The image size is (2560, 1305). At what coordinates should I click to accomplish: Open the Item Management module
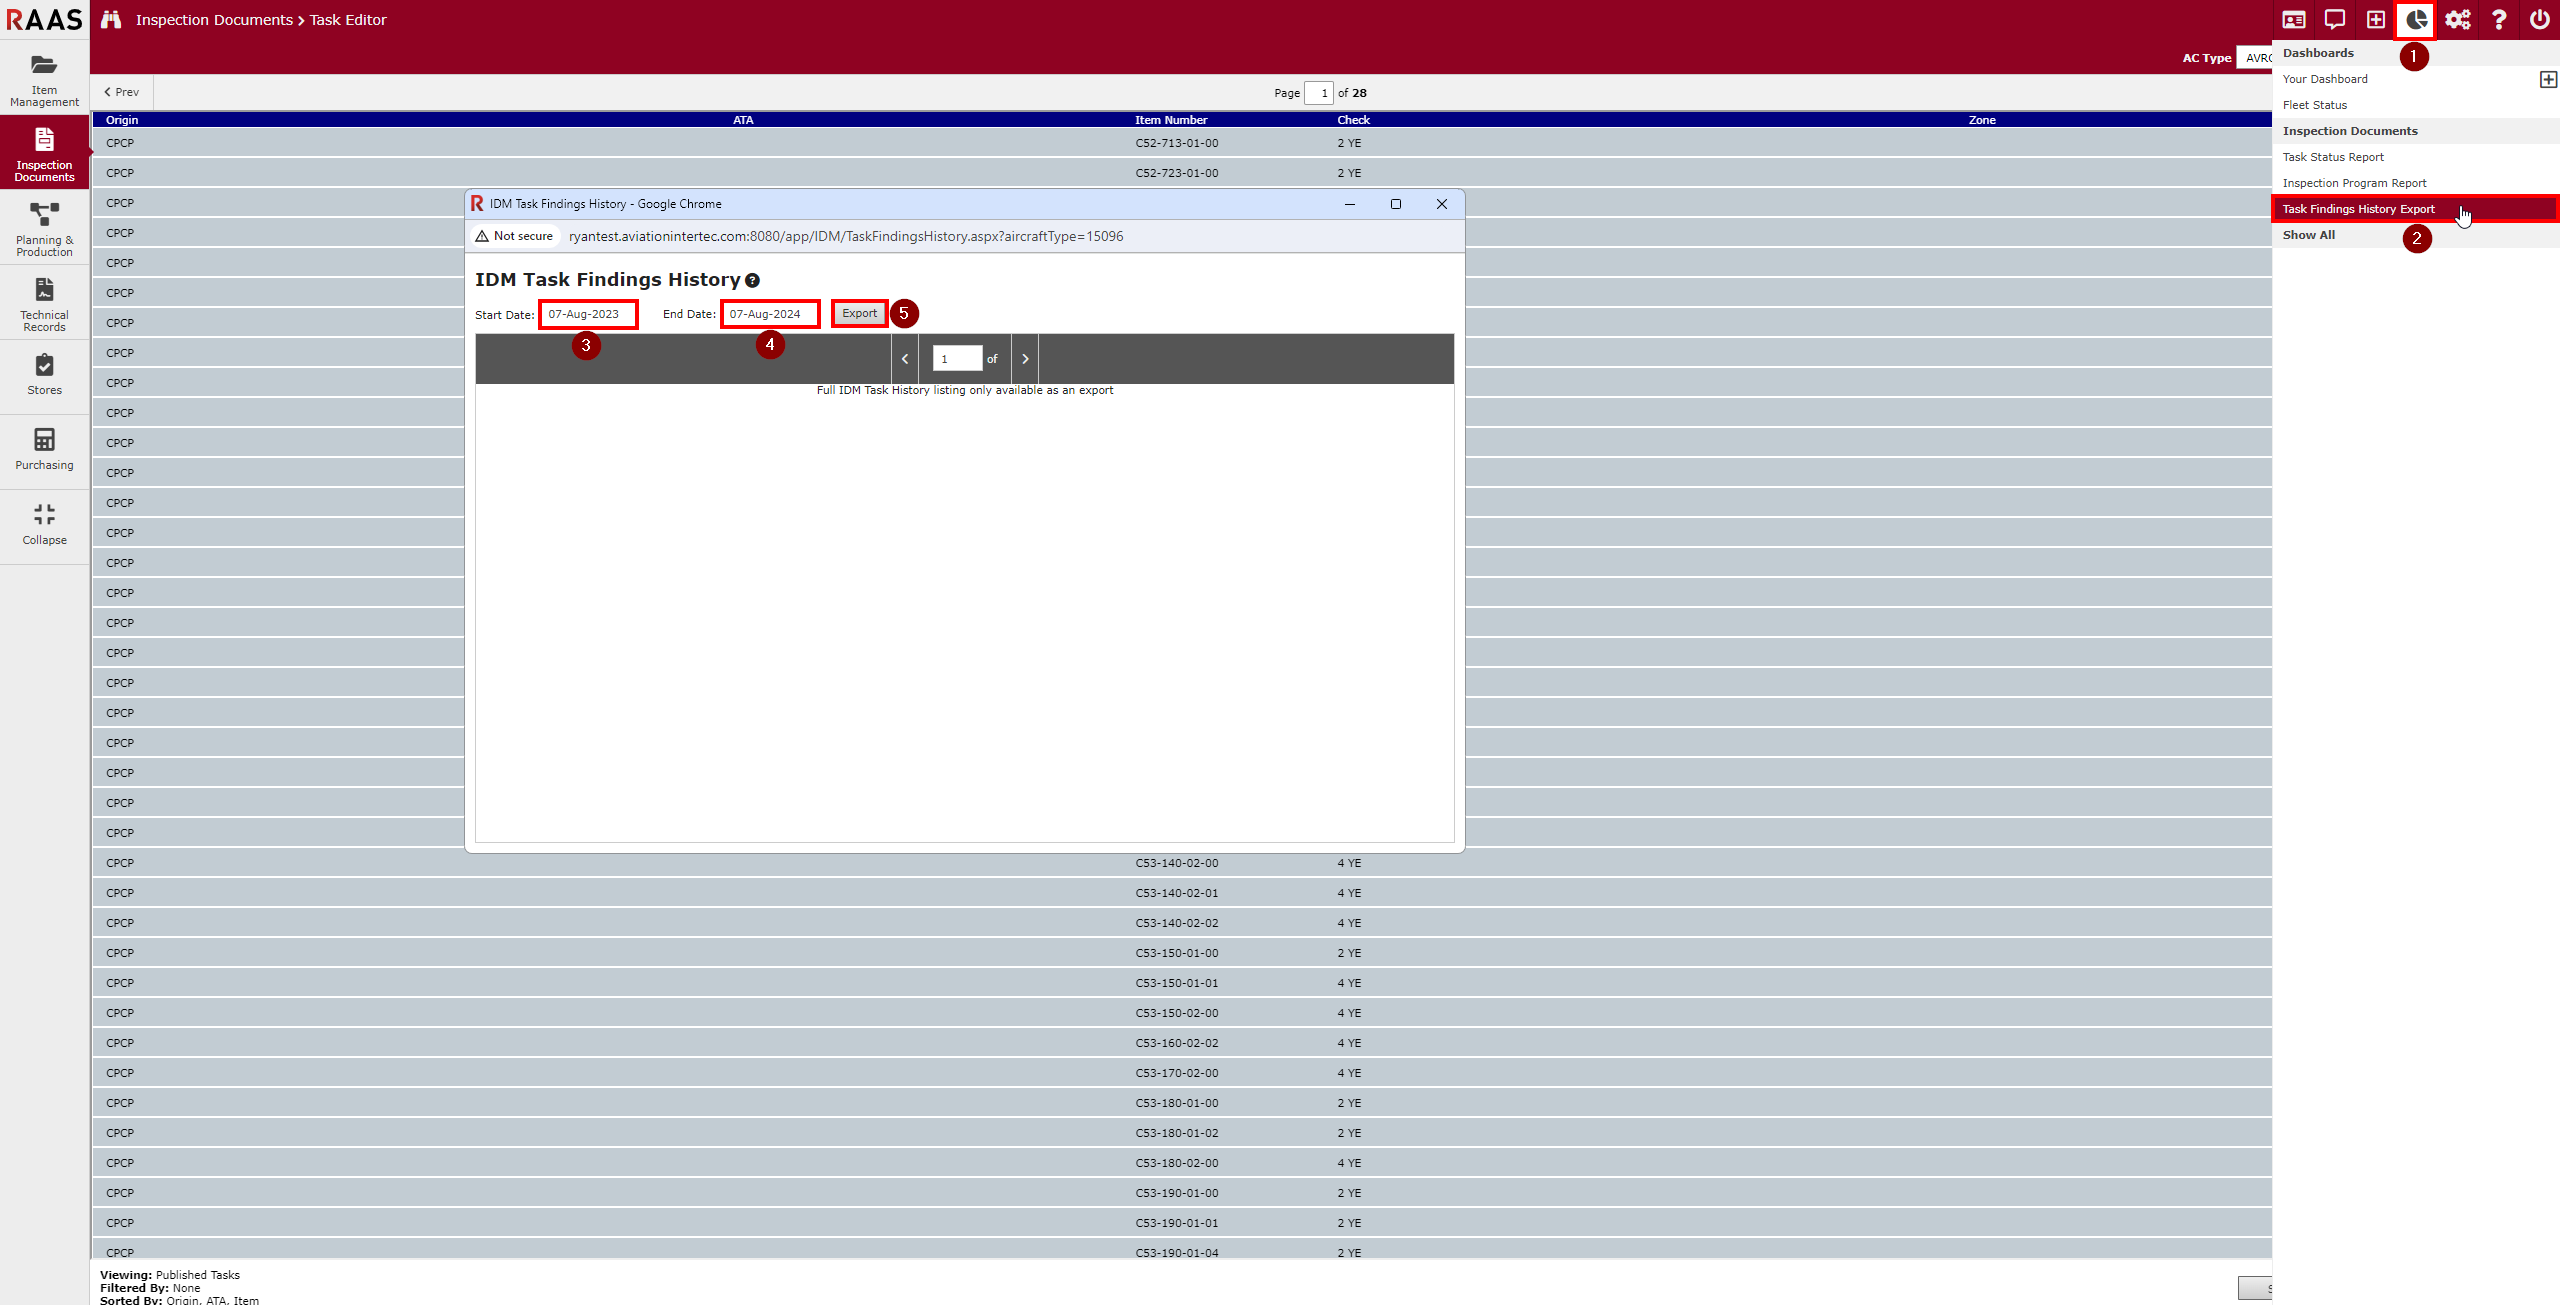[x=44, y=80]
